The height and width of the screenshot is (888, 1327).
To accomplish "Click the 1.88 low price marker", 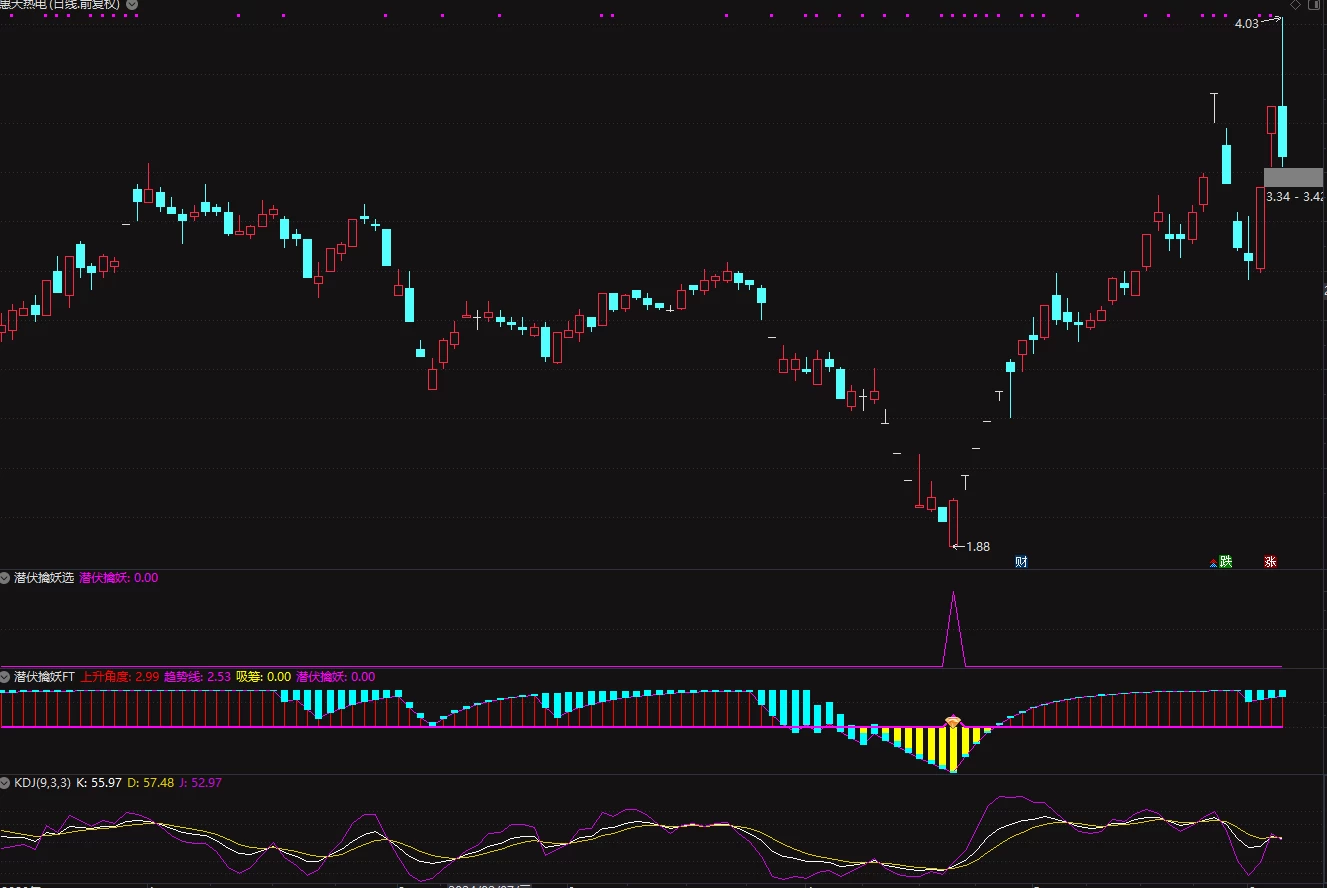I will pyautogui.click(x=977, y=547).
